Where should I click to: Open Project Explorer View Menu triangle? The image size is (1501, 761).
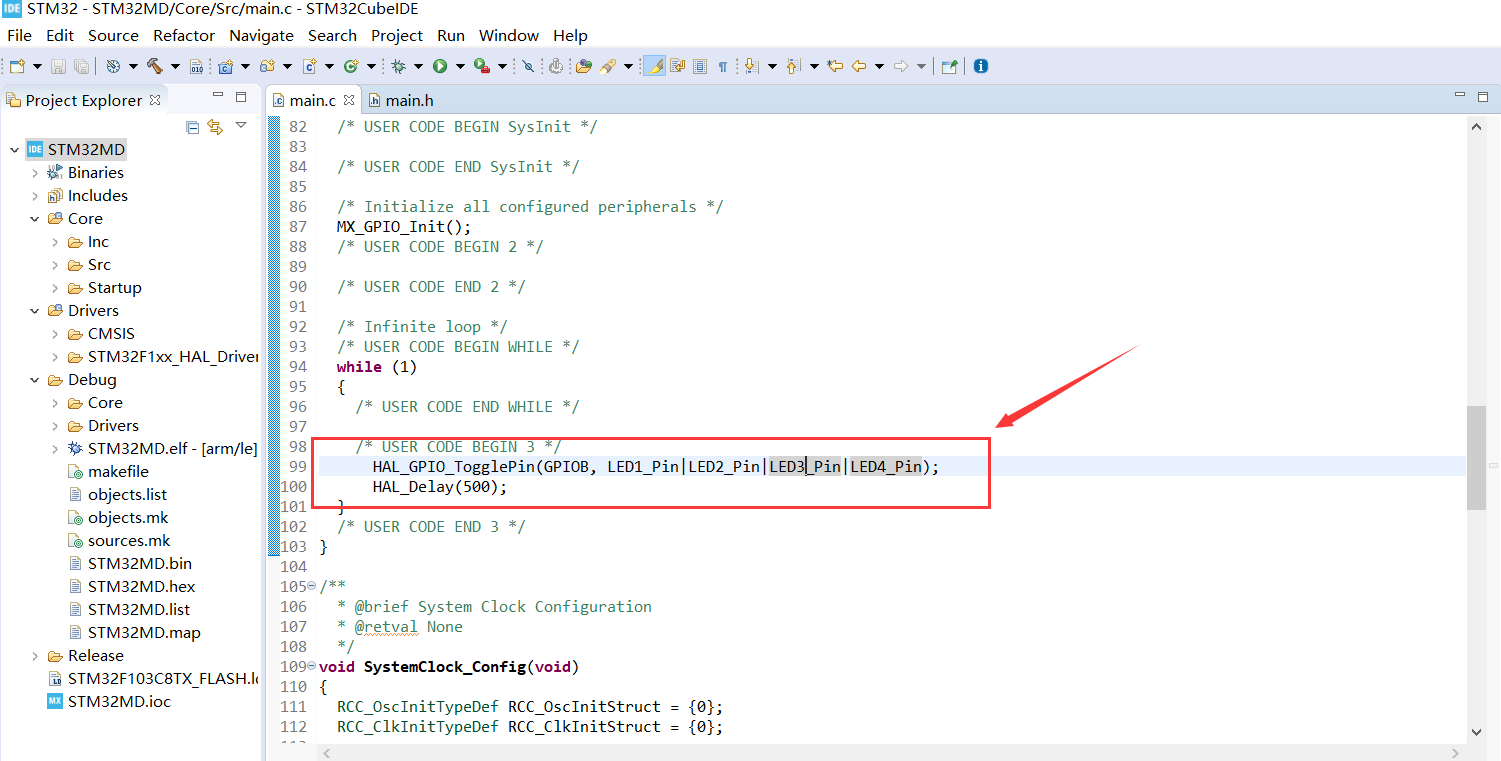point(241,126)
